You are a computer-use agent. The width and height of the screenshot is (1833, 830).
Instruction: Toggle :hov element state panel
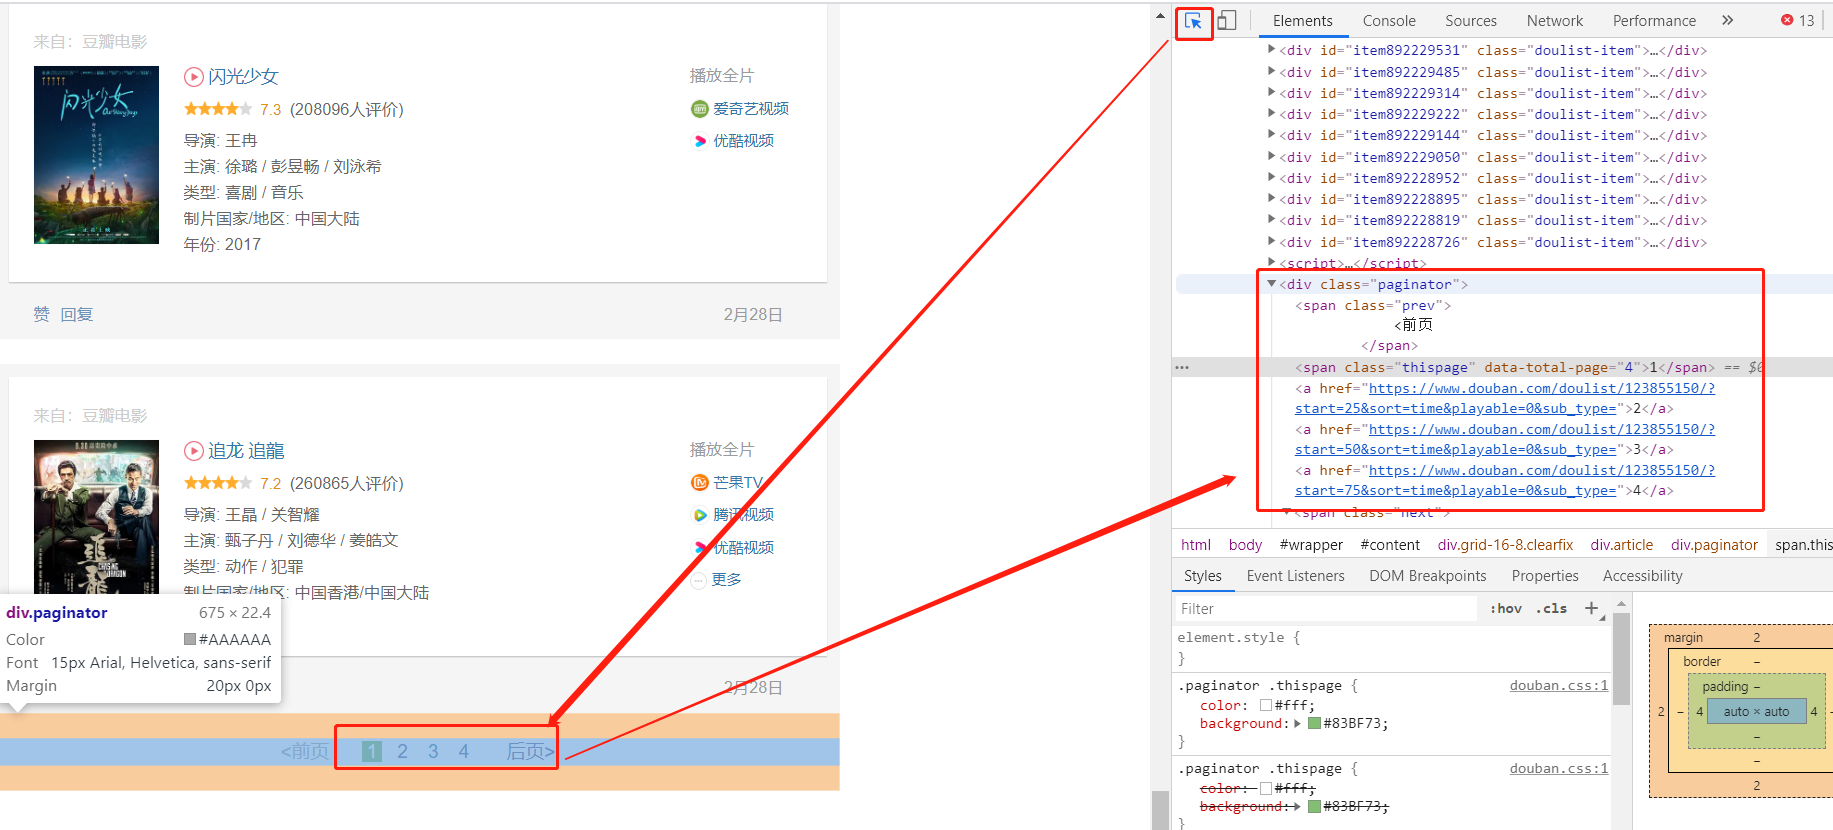pyautogui.click(x=1506, y=608)
